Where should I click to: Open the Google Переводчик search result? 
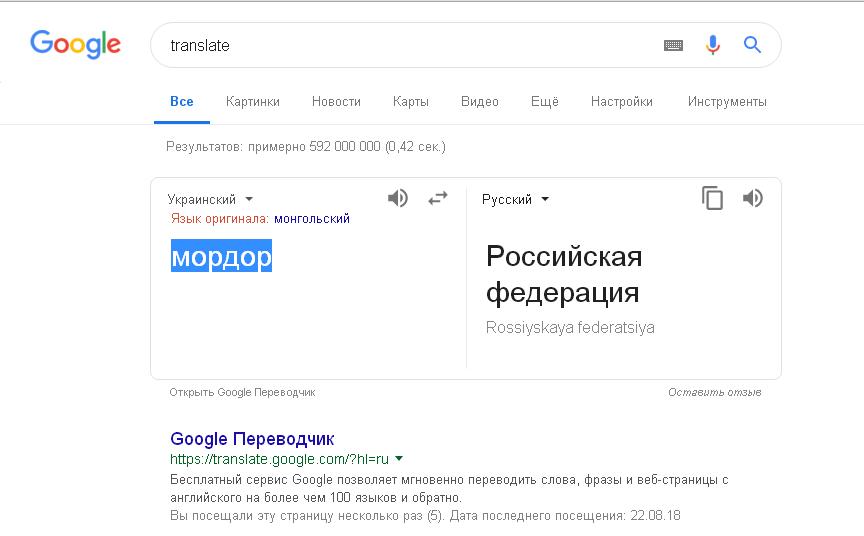pos(252,439)
